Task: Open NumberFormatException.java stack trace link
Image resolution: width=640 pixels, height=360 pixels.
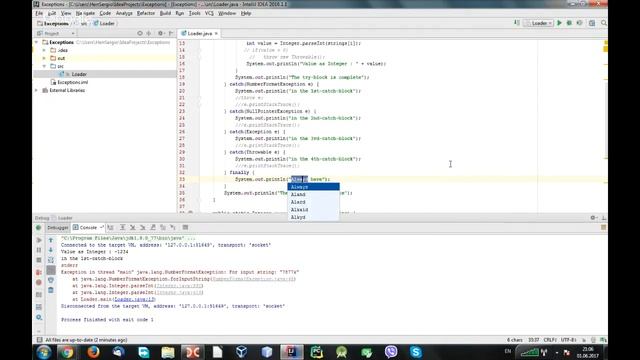Action: (253, 279)
